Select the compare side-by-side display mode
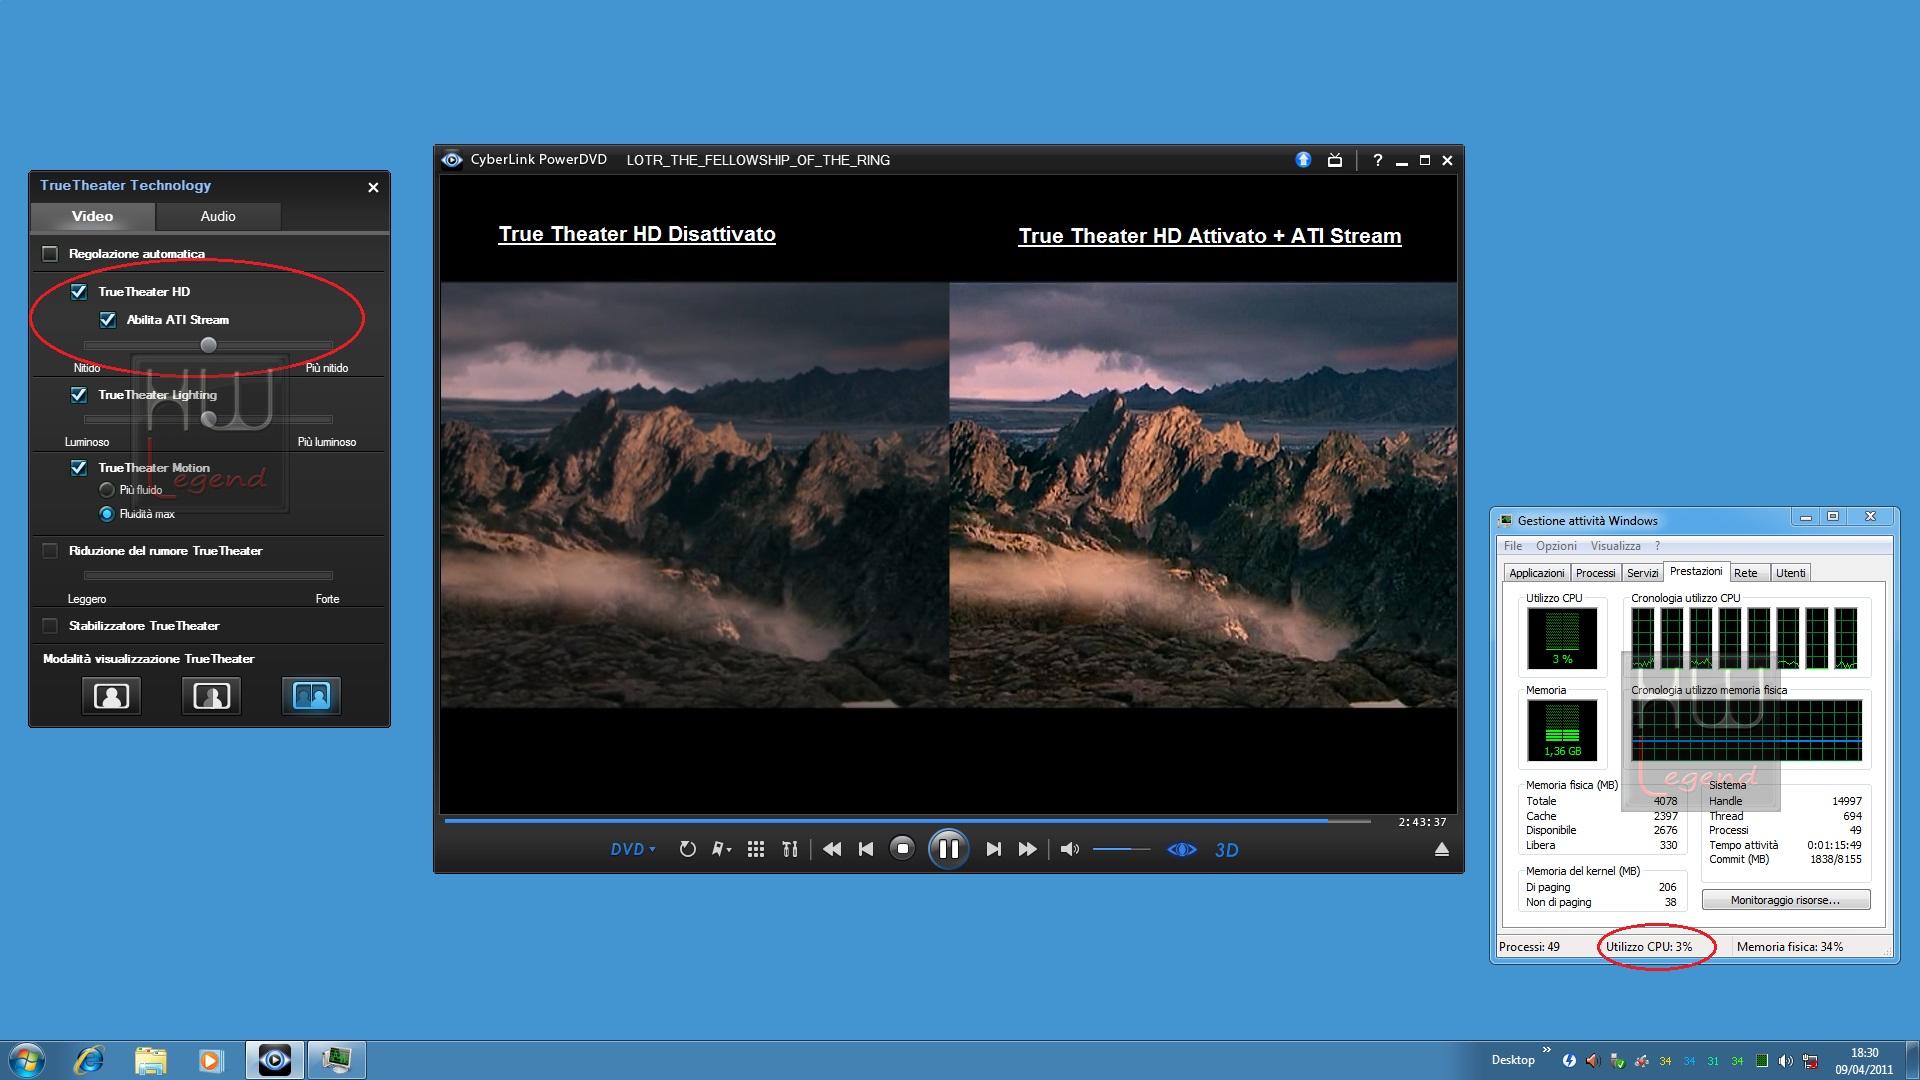Image resolution: width=1920 pixels, height=1080 pixels. coord(311,696)
